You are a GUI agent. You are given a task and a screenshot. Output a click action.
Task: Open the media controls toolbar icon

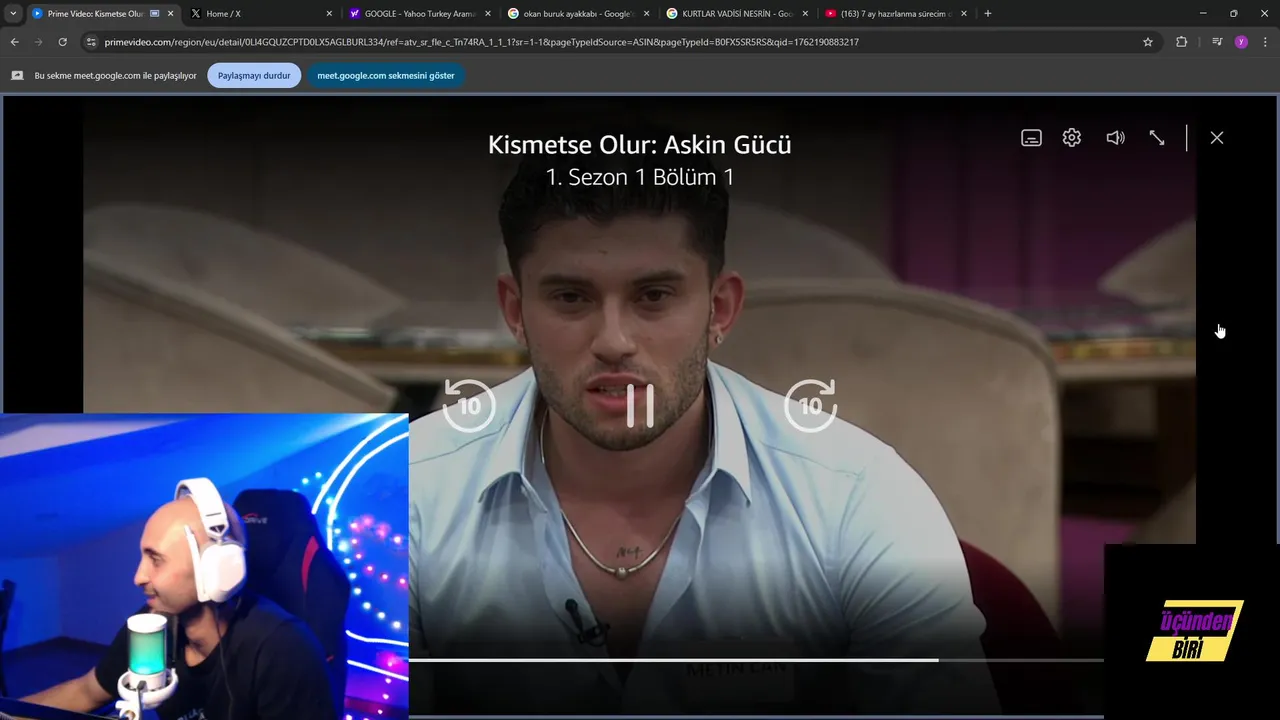(x=1217, y=42)
